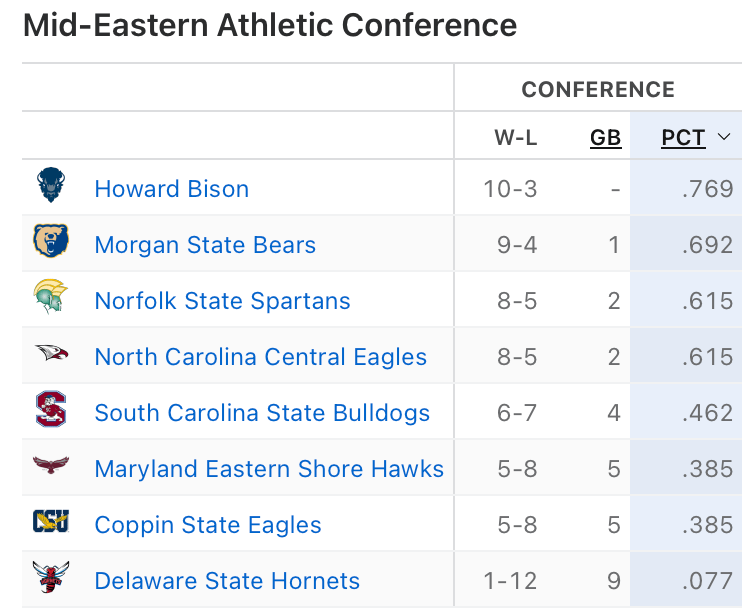Click the South Carolina State Bulldogs logo
The image size is (742, 610).
pyautogui.click(x=50, y=411)
